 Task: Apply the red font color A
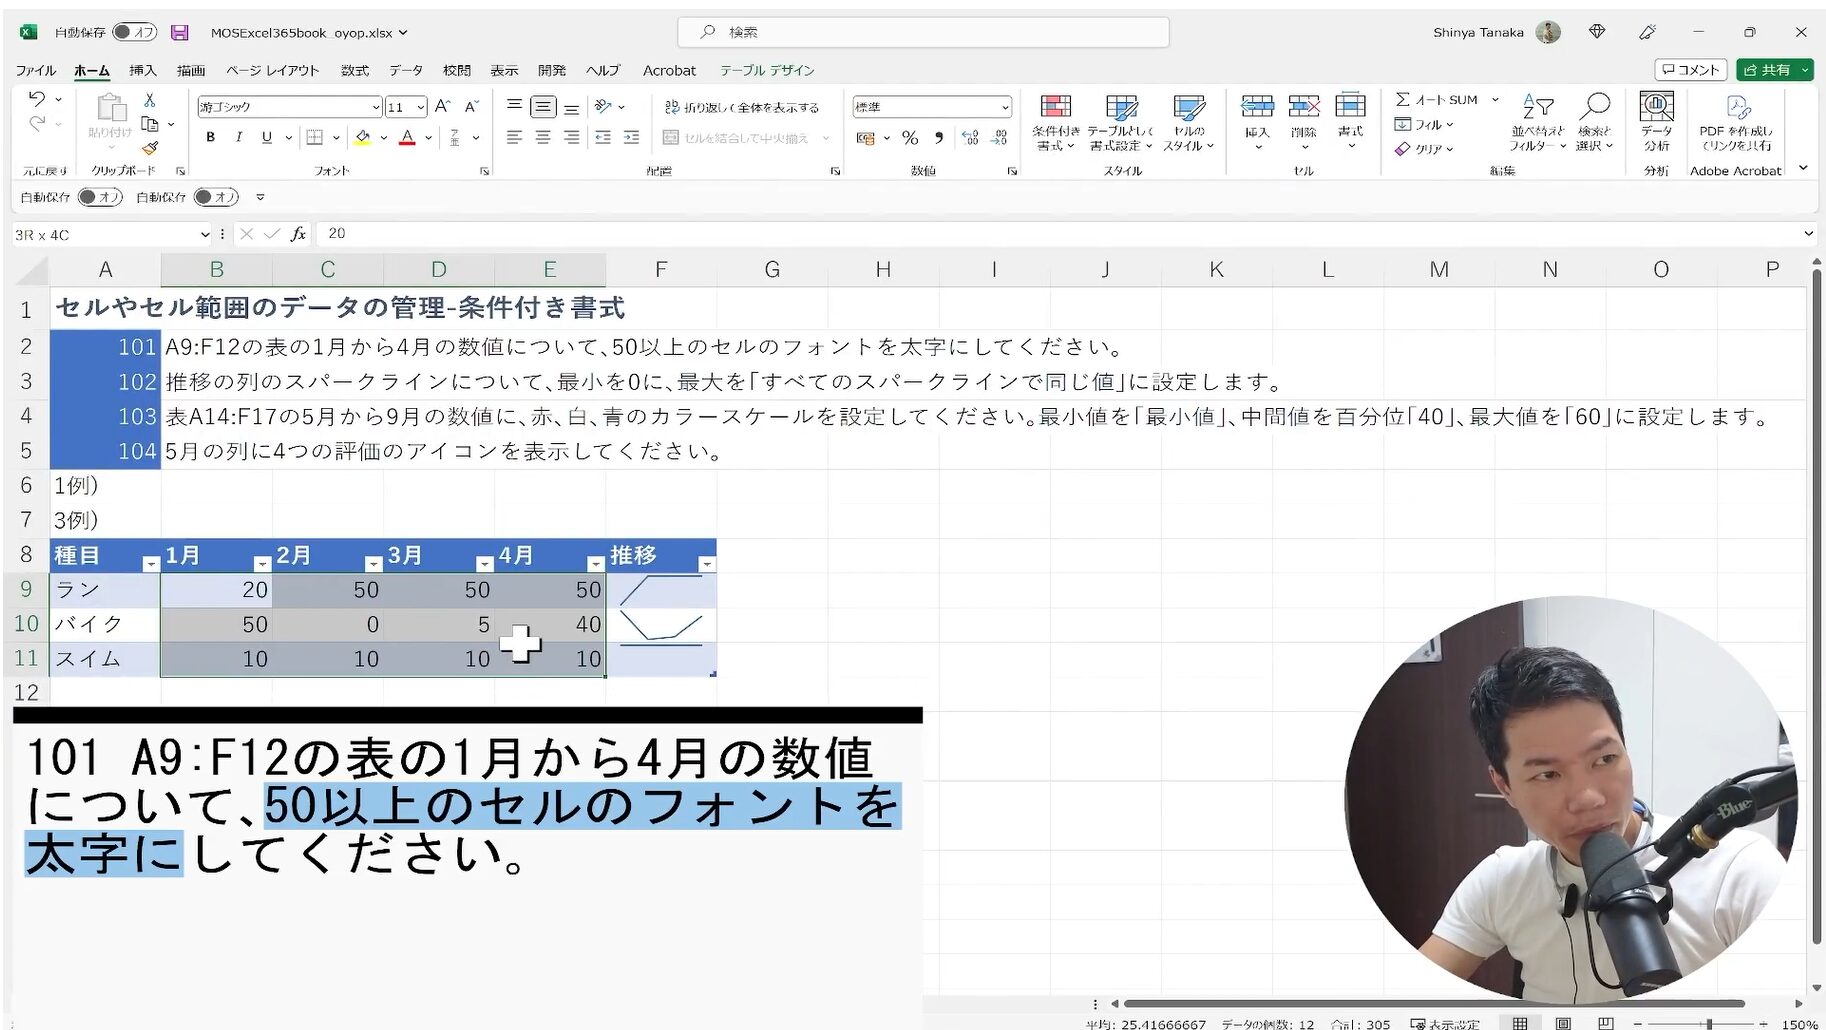pyautogui.click(x=407, y=137)
